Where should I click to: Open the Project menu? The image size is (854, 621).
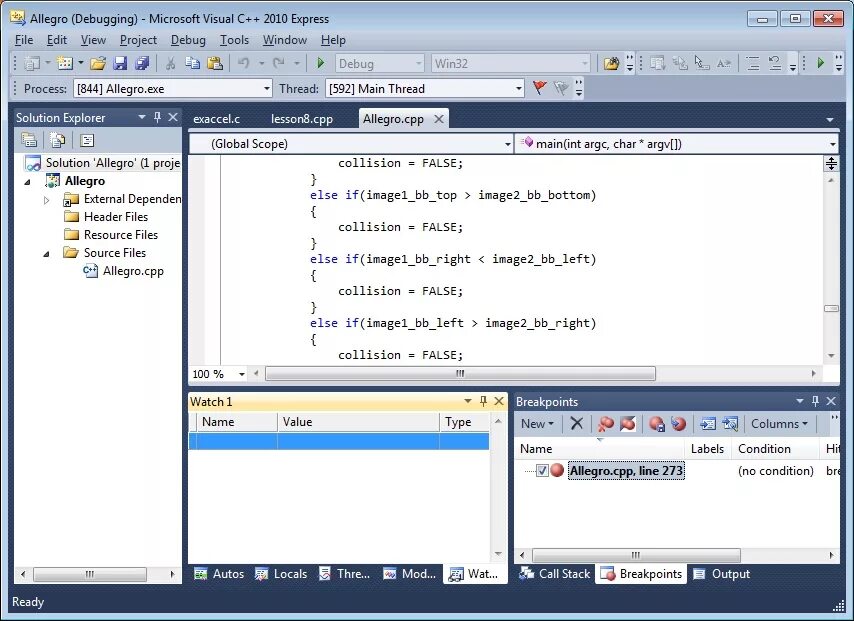point(138,40)
